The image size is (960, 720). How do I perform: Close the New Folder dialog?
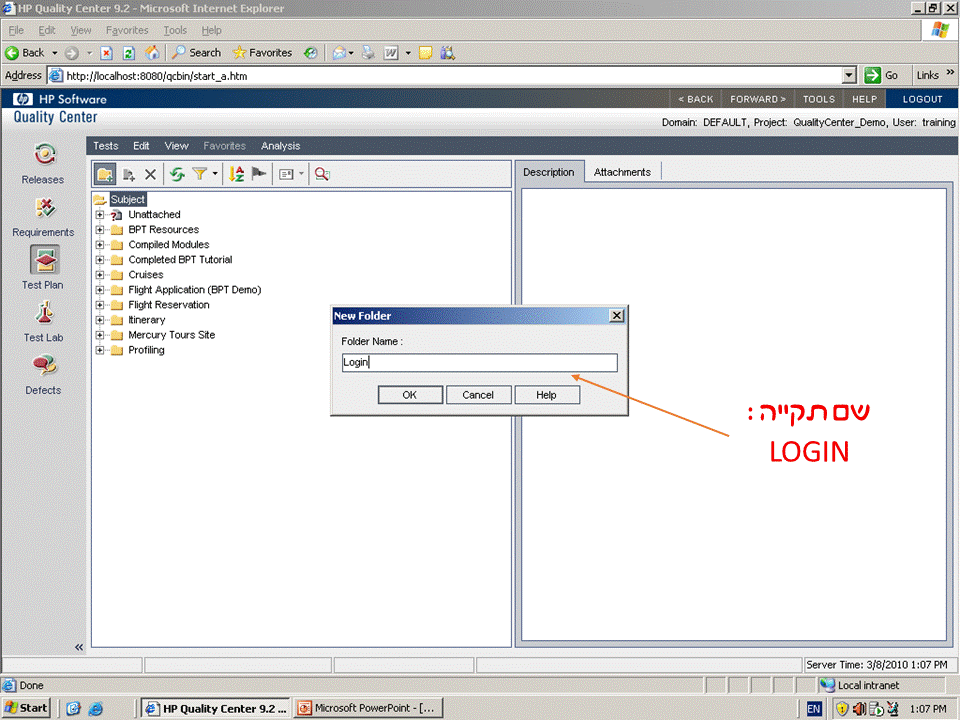[617, 315]
